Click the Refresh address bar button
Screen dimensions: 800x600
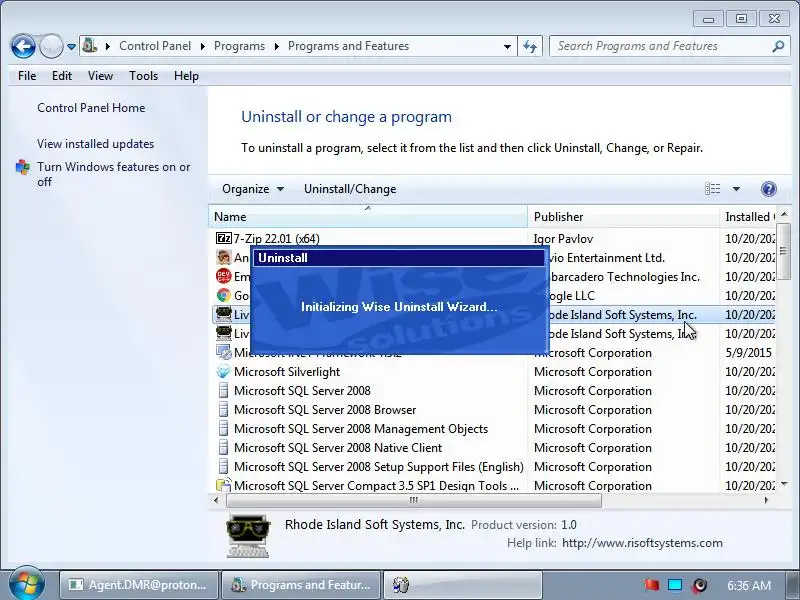click(530, 46)
